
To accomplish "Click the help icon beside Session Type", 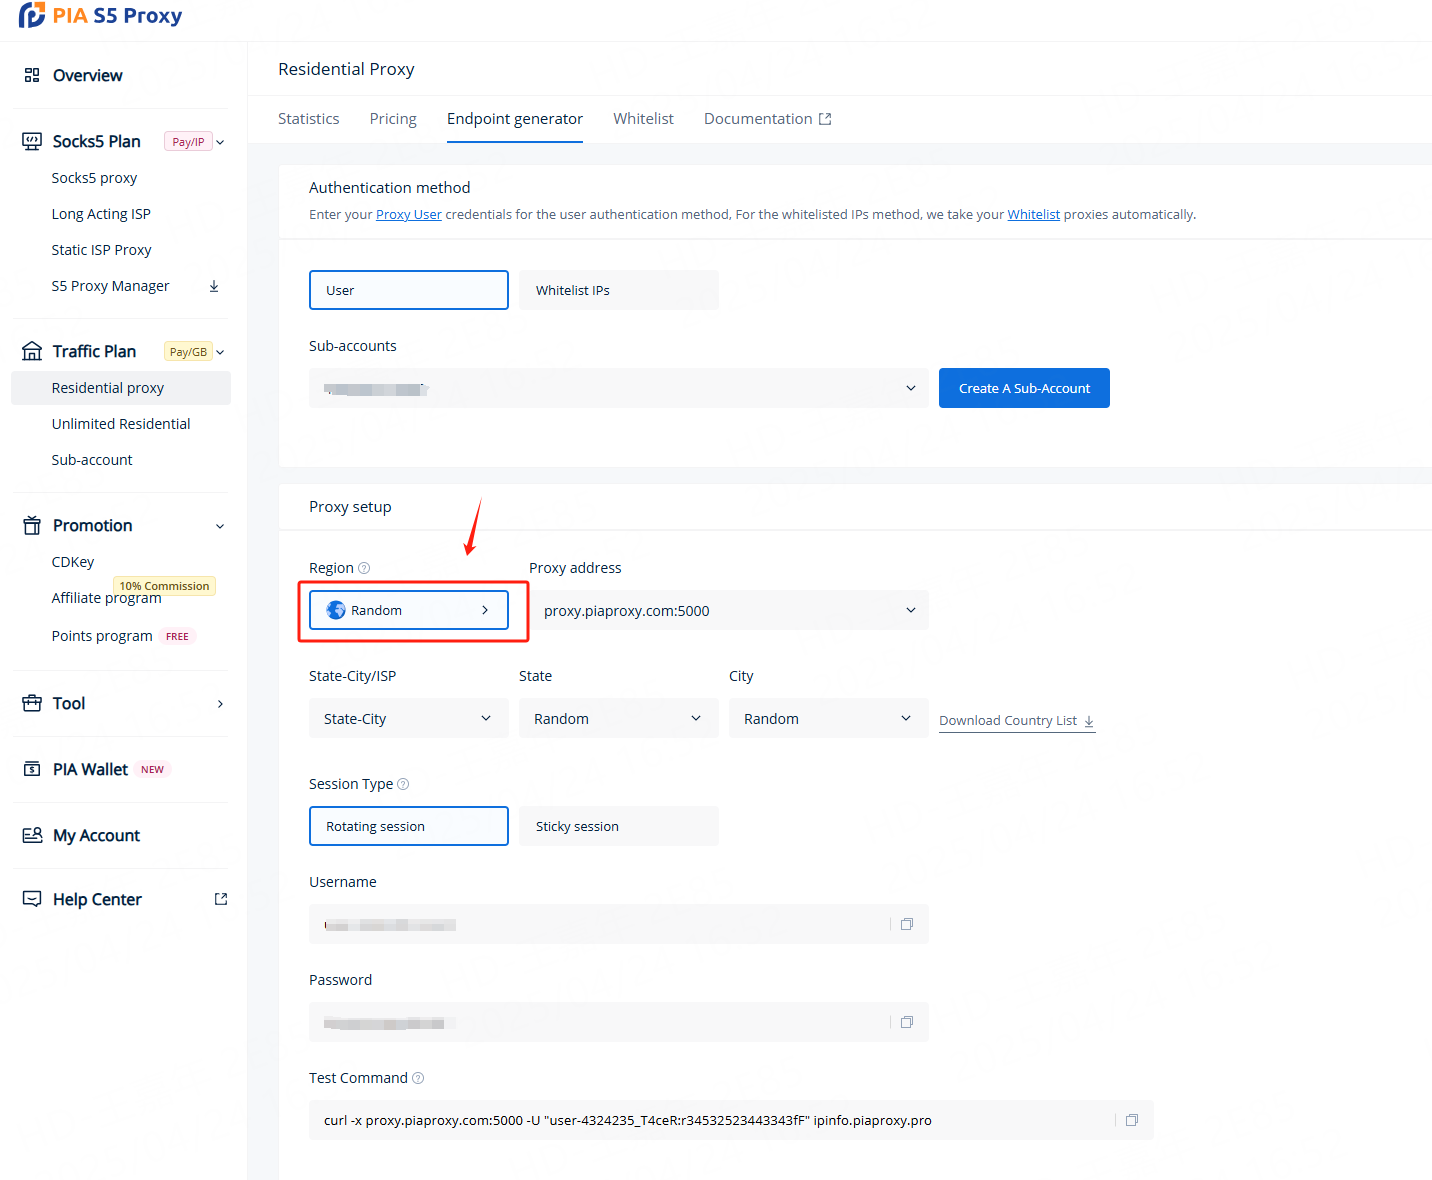I will coord(403,784).
